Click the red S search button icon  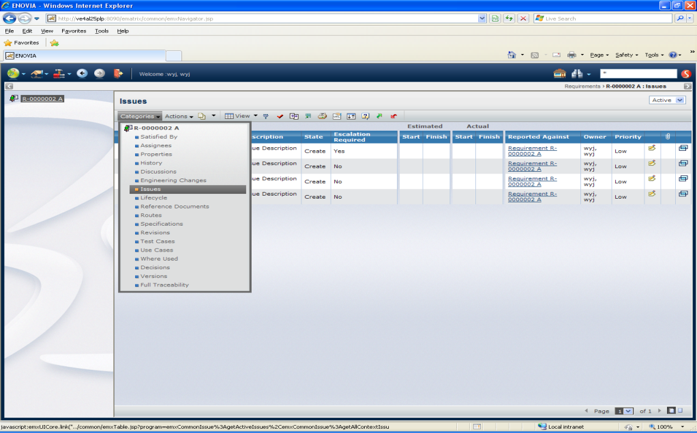click(x=686, y=73)
